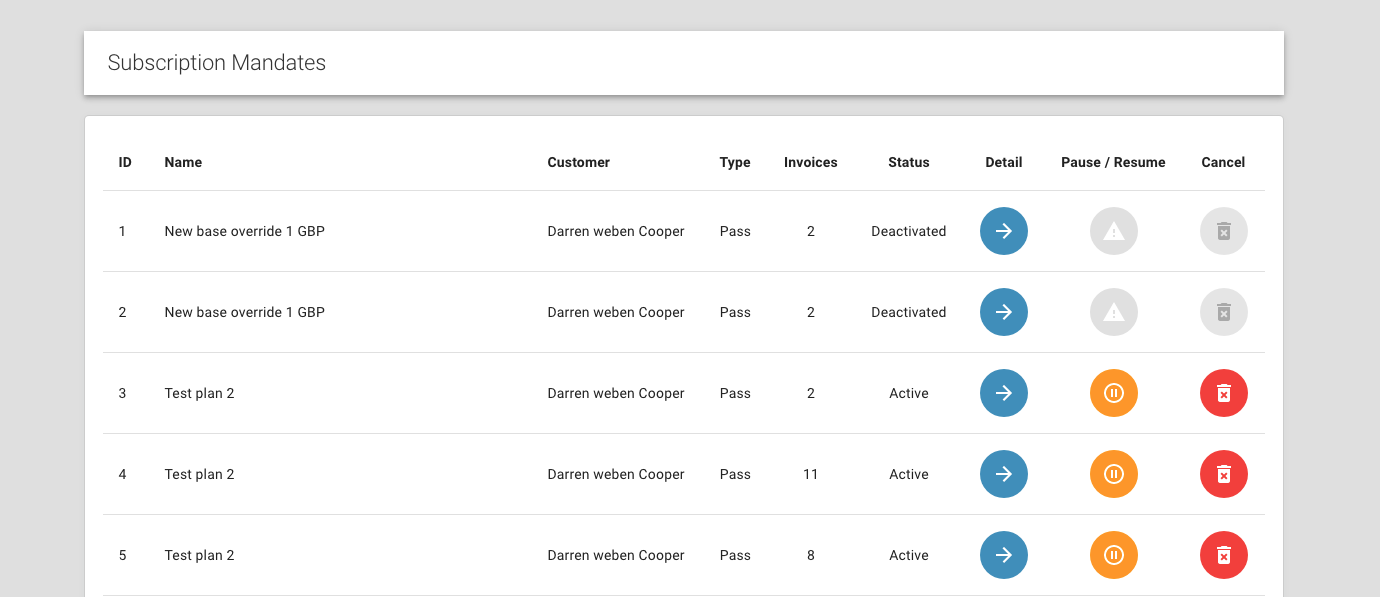Select the Subscription Mandates title
This screenshot has height=597, width=1380.
click(x=216, y=62)
